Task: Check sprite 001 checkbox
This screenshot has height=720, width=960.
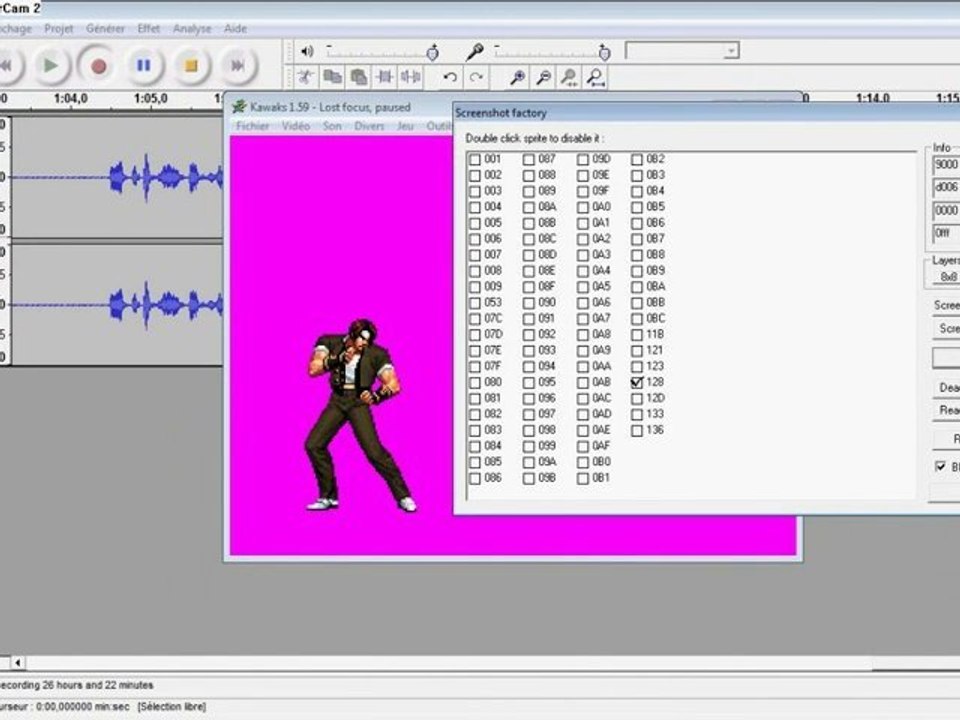Action: pos(474,159)
